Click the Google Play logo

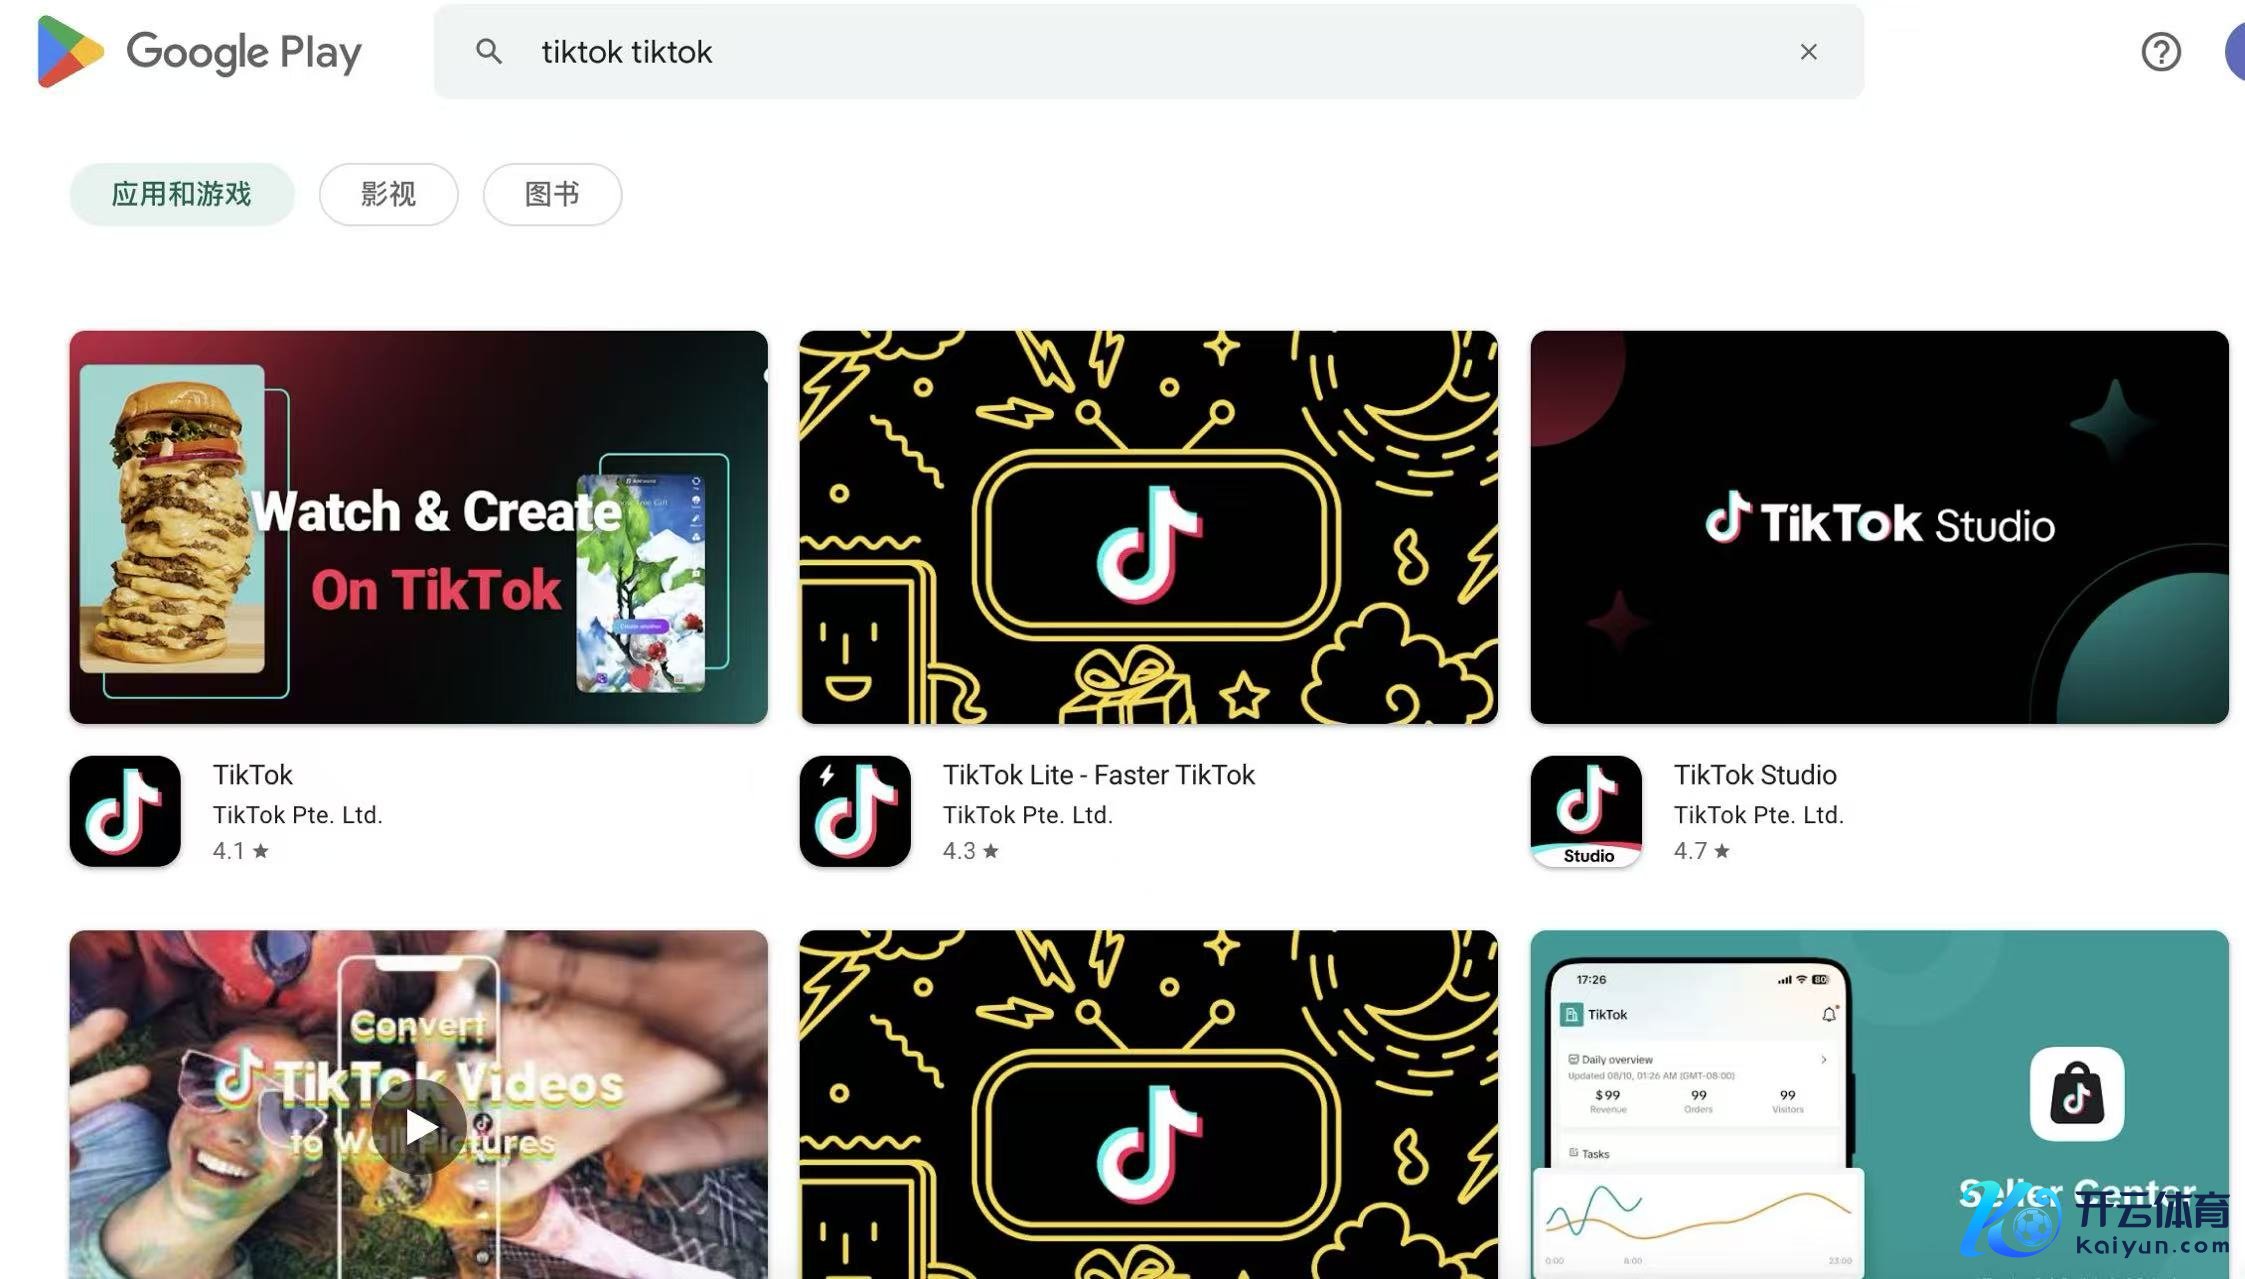point(199,52)
